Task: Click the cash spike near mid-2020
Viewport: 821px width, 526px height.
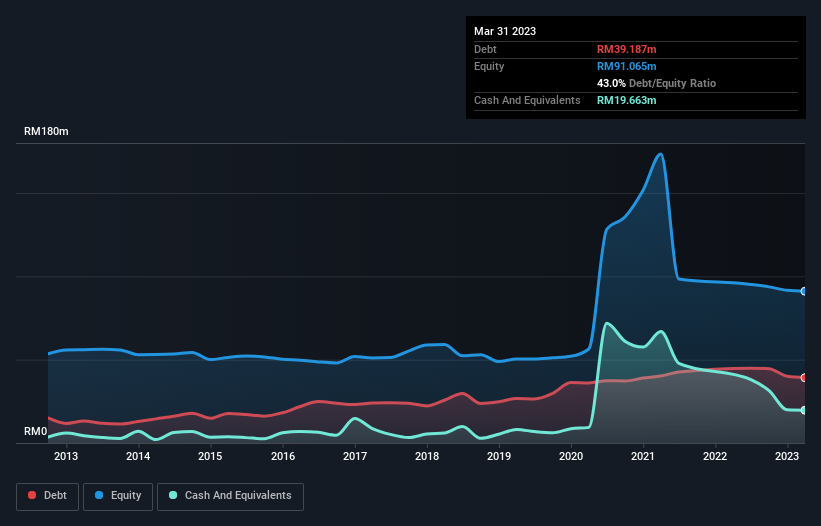Action: (607, 324)
